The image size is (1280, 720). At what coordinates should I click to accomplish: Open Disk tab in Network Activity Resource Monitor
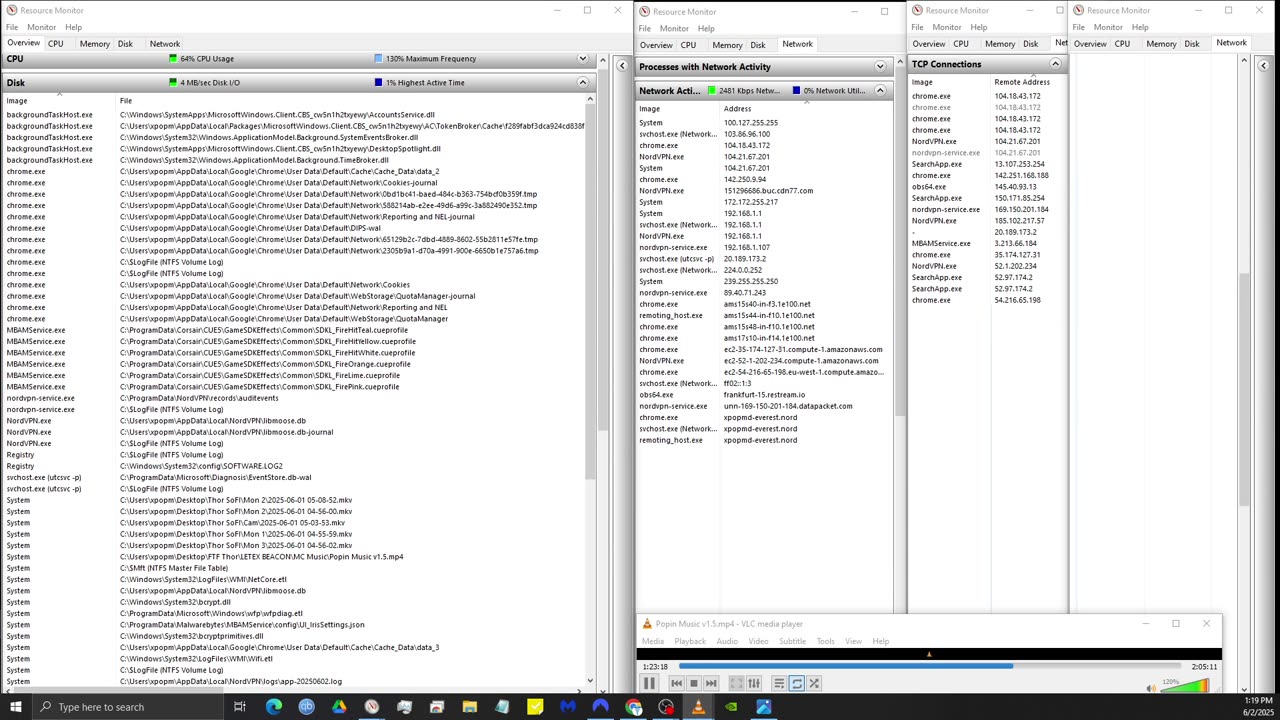click(758, 45)
